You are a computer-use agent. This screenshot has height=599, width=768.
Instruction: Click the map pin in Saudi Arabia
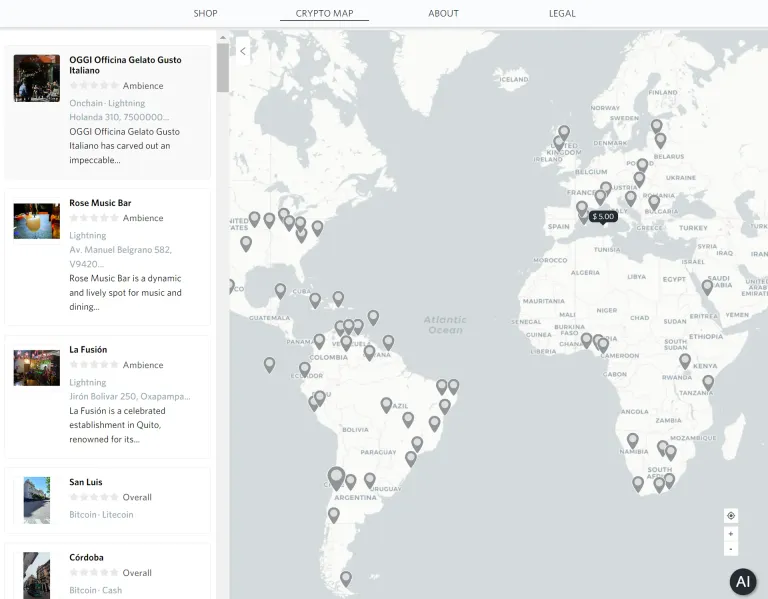[x=707, y=288]
